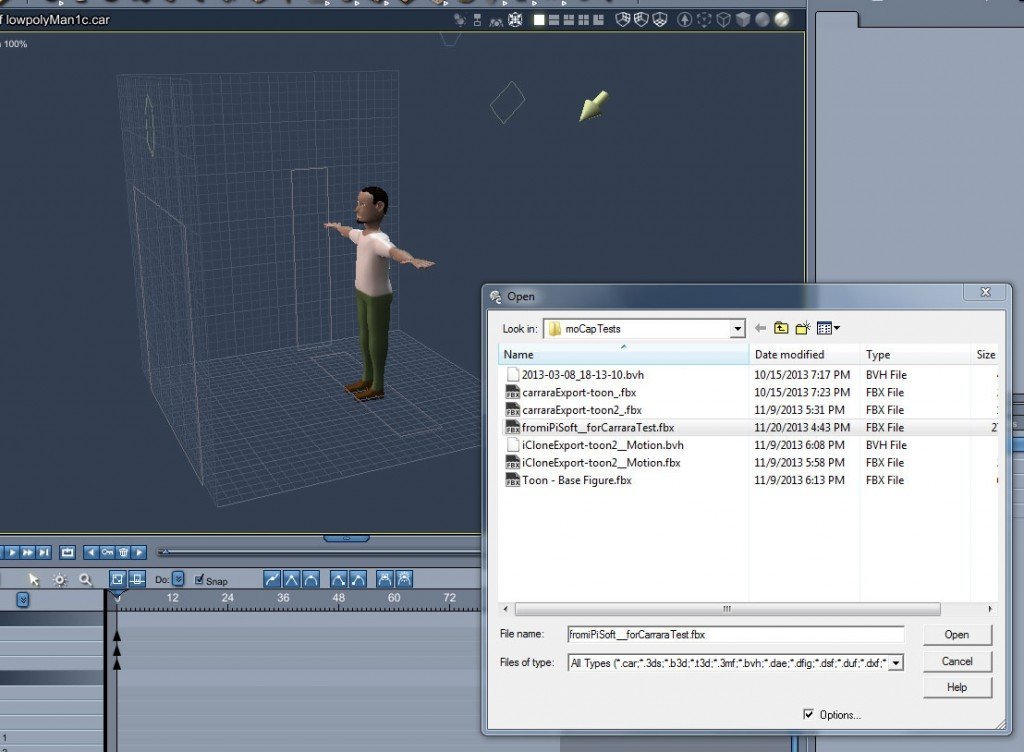Go back to the previous folder arrow
The image size is (1024, 752).
point(760,328)
